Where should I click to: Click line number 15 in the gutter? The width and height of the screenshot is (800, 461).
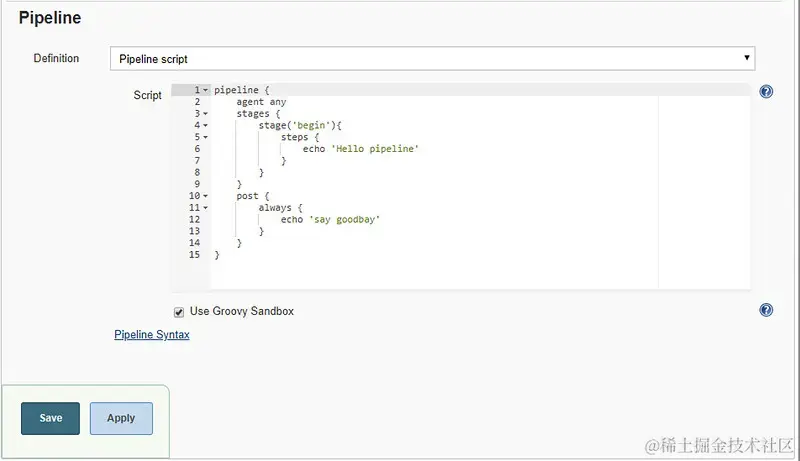(x=194, y=254)
